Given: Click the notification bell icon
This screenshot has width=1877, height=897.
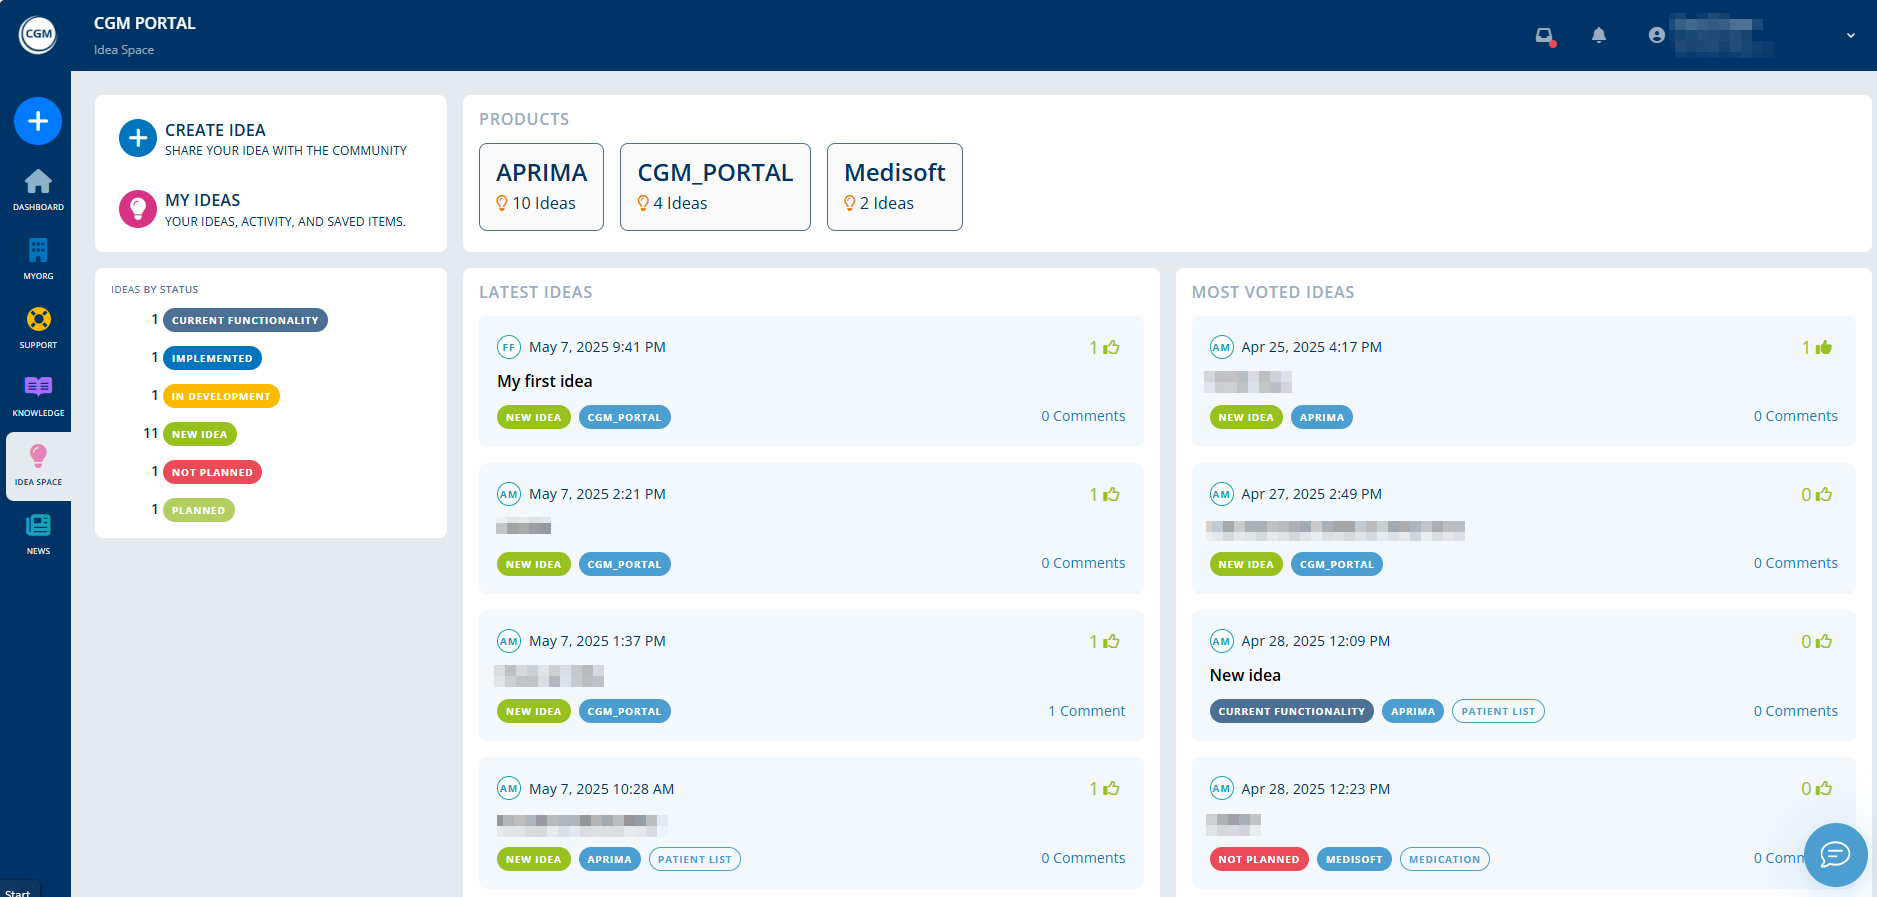Looking at the screenshot, I should [x=1598, y=36].
